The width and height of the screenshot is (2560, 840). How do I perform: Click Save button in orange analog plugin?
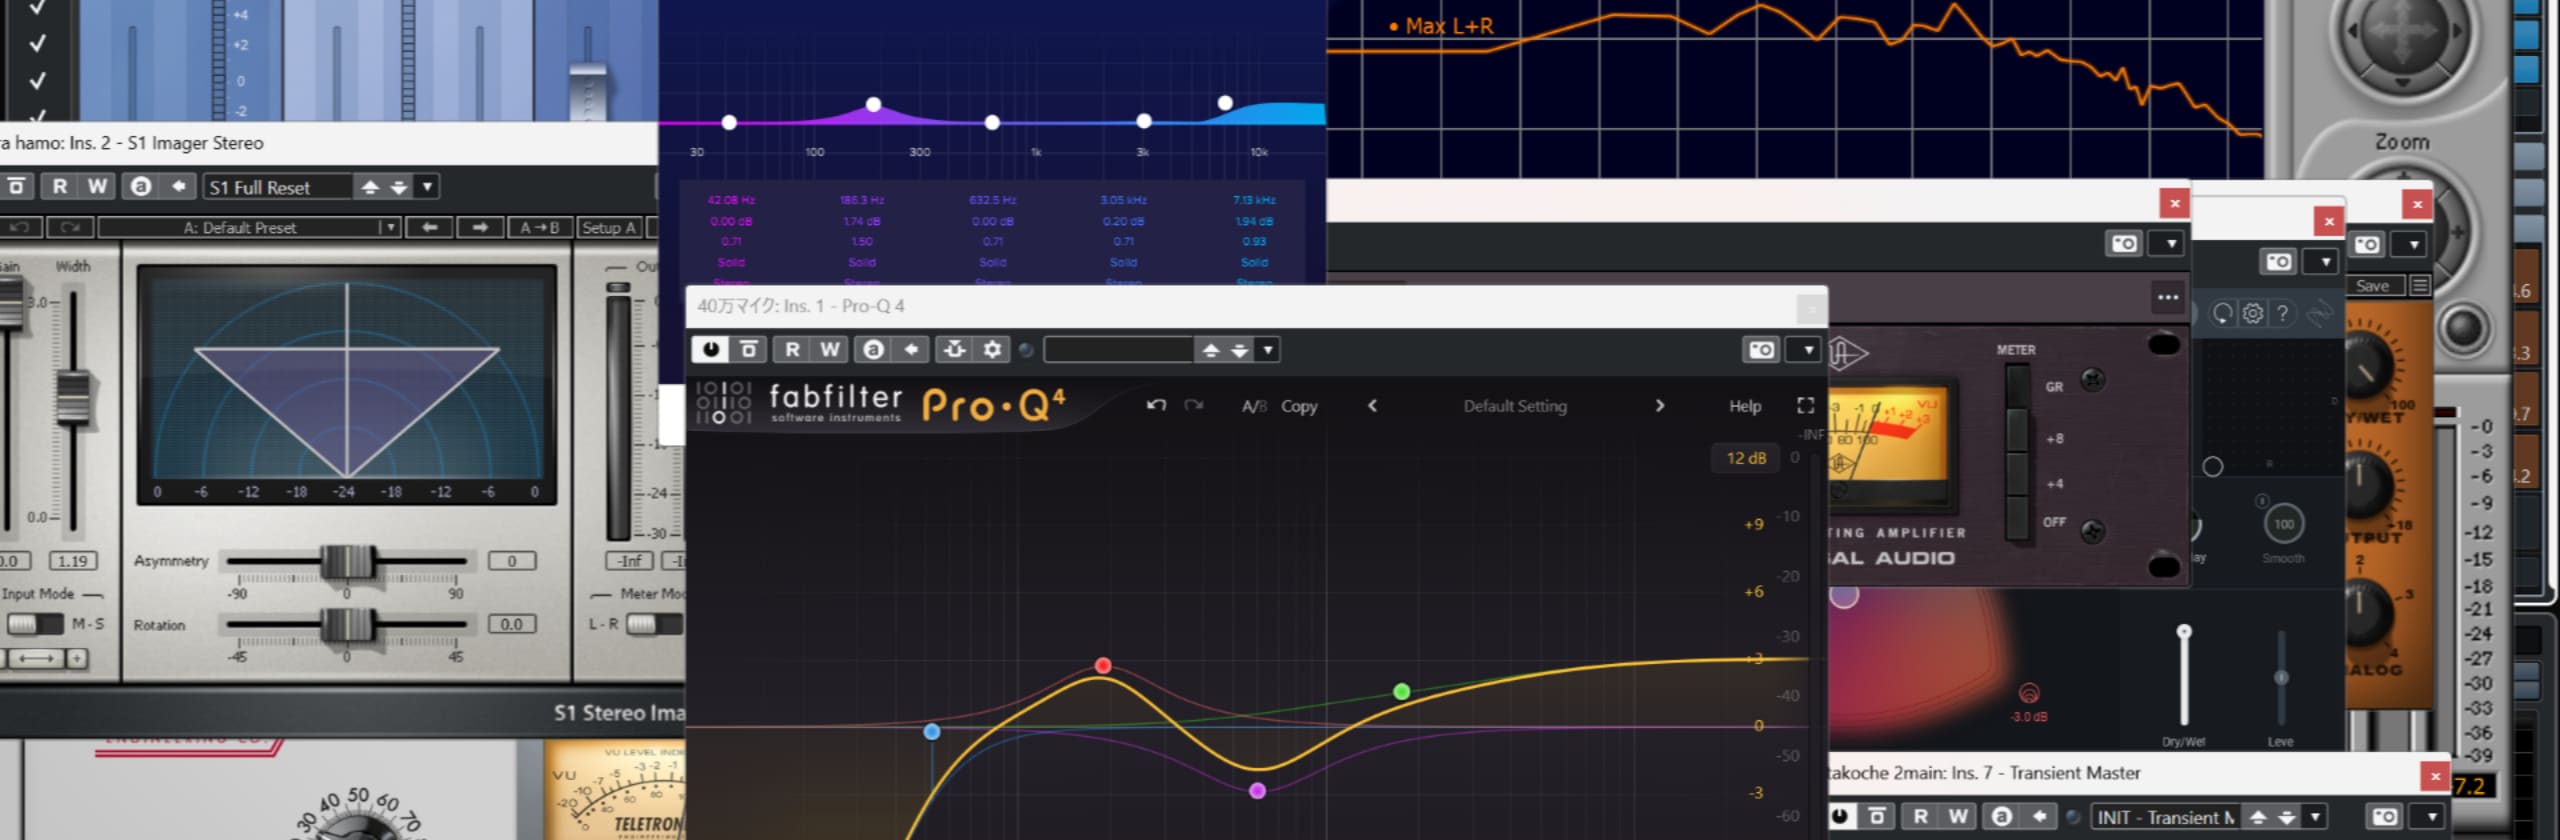2372,286
